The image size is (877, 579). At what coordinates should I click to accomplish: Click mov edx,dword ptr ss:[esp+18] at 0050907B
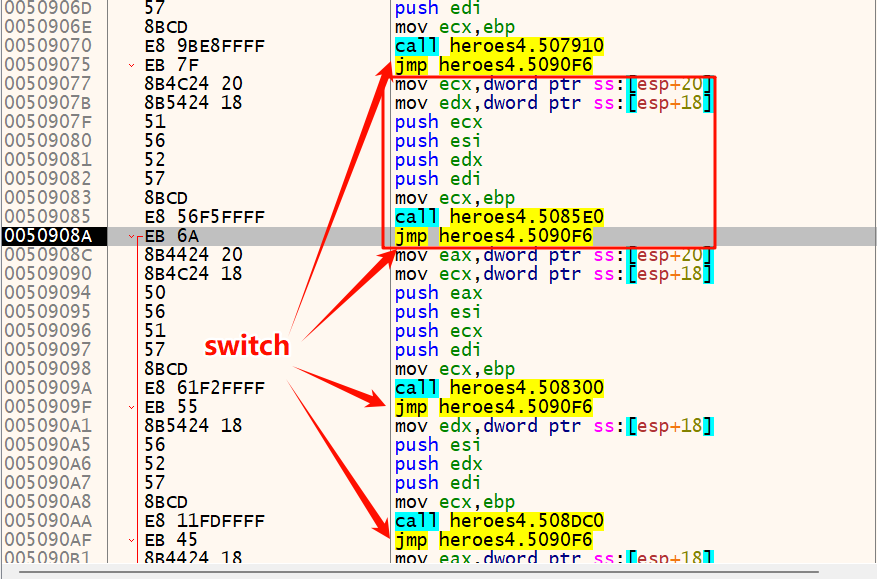point(554,103)
